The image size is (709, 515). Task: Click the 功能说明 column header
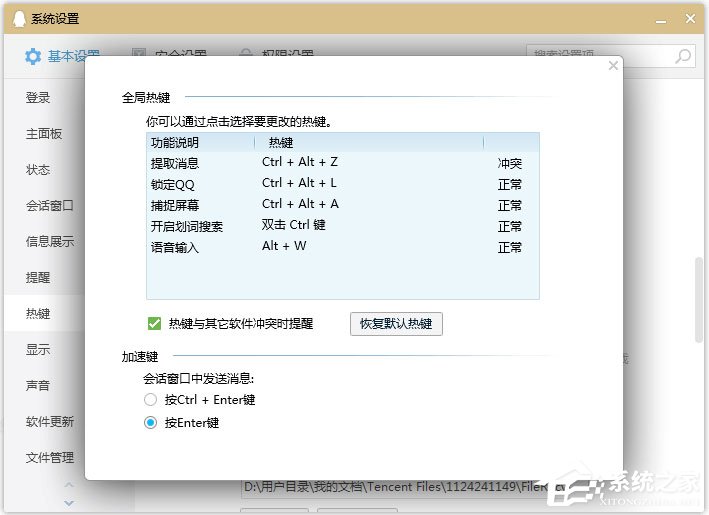[175, 143]
